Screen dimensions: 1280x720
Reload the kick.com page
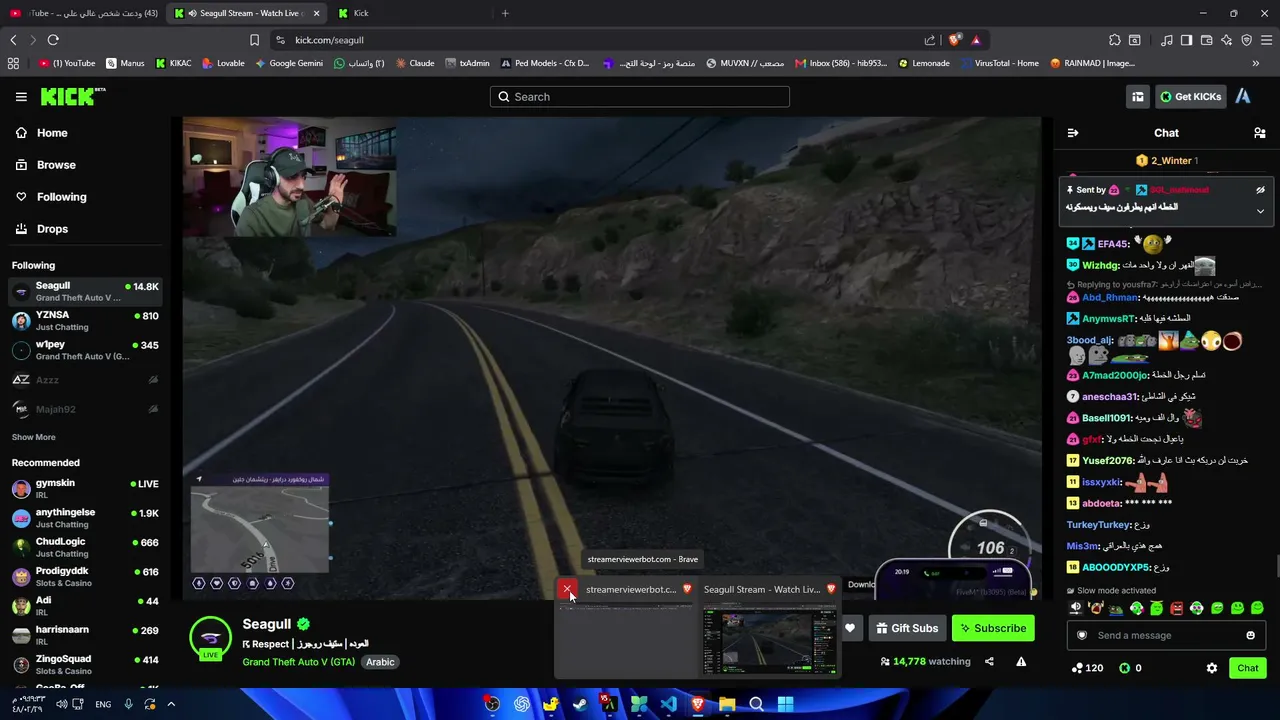click(53, 40)
